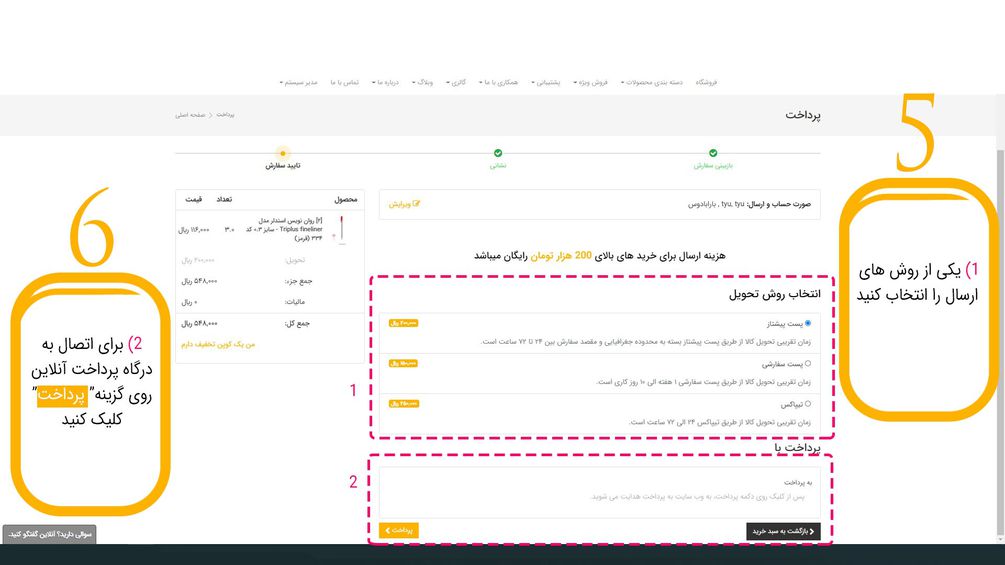Expand the گالری dropdown menu
1005x565 pixels.
pos(456,83)
